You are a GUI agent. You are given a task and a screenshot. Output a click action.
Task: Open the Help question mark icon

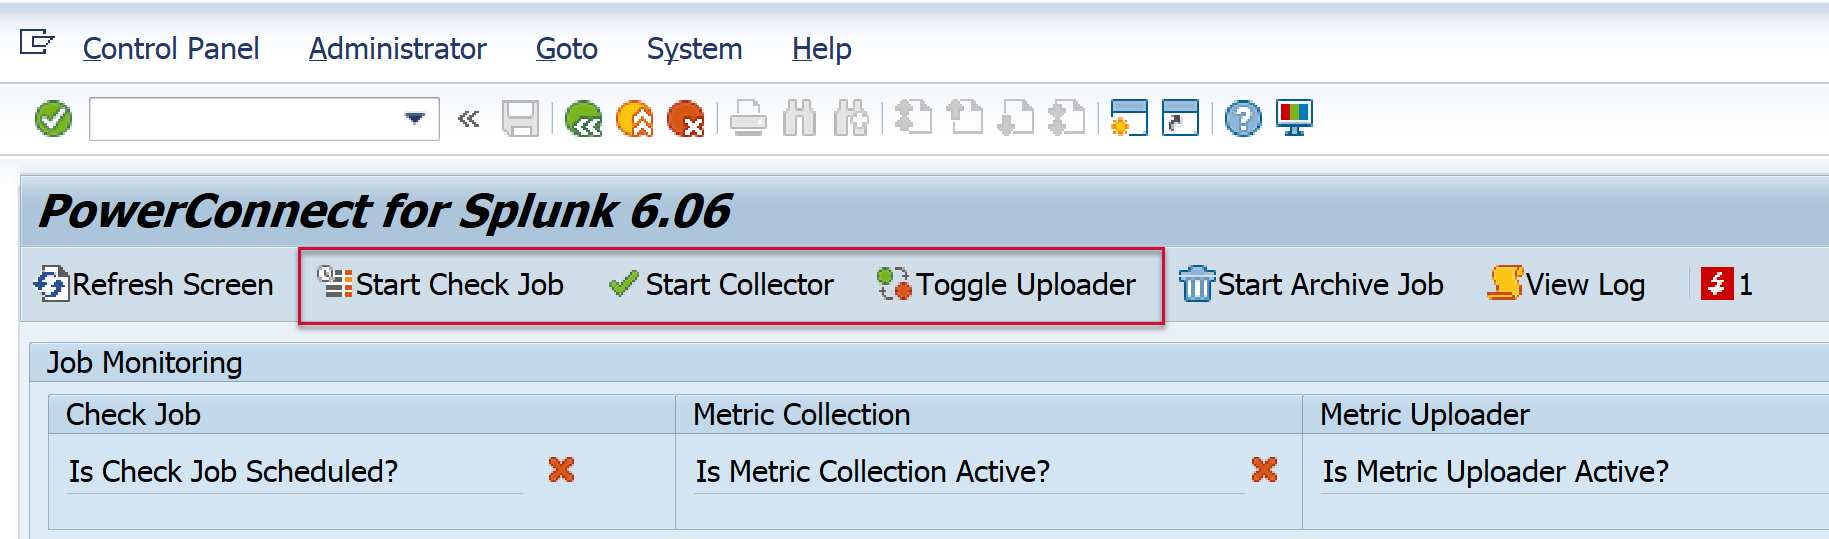(1243, 119)
